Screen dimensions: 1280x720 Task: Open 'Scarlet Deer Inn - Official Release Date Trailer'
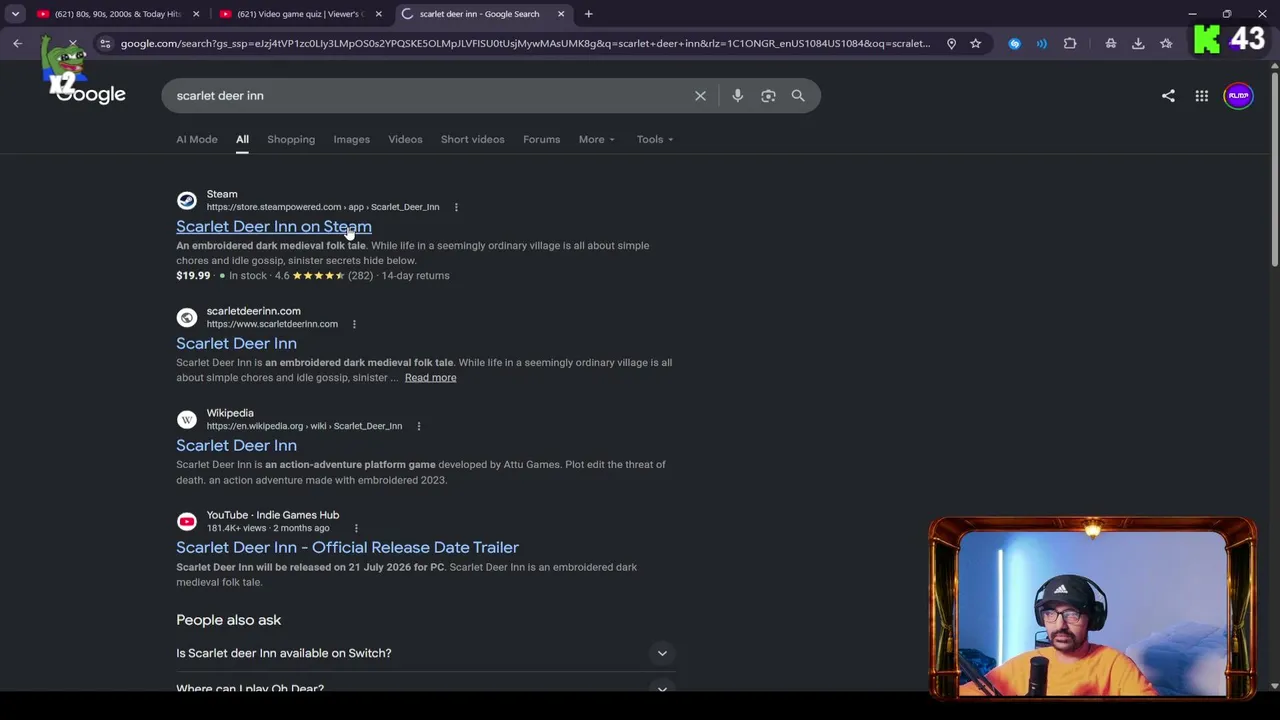347,548
